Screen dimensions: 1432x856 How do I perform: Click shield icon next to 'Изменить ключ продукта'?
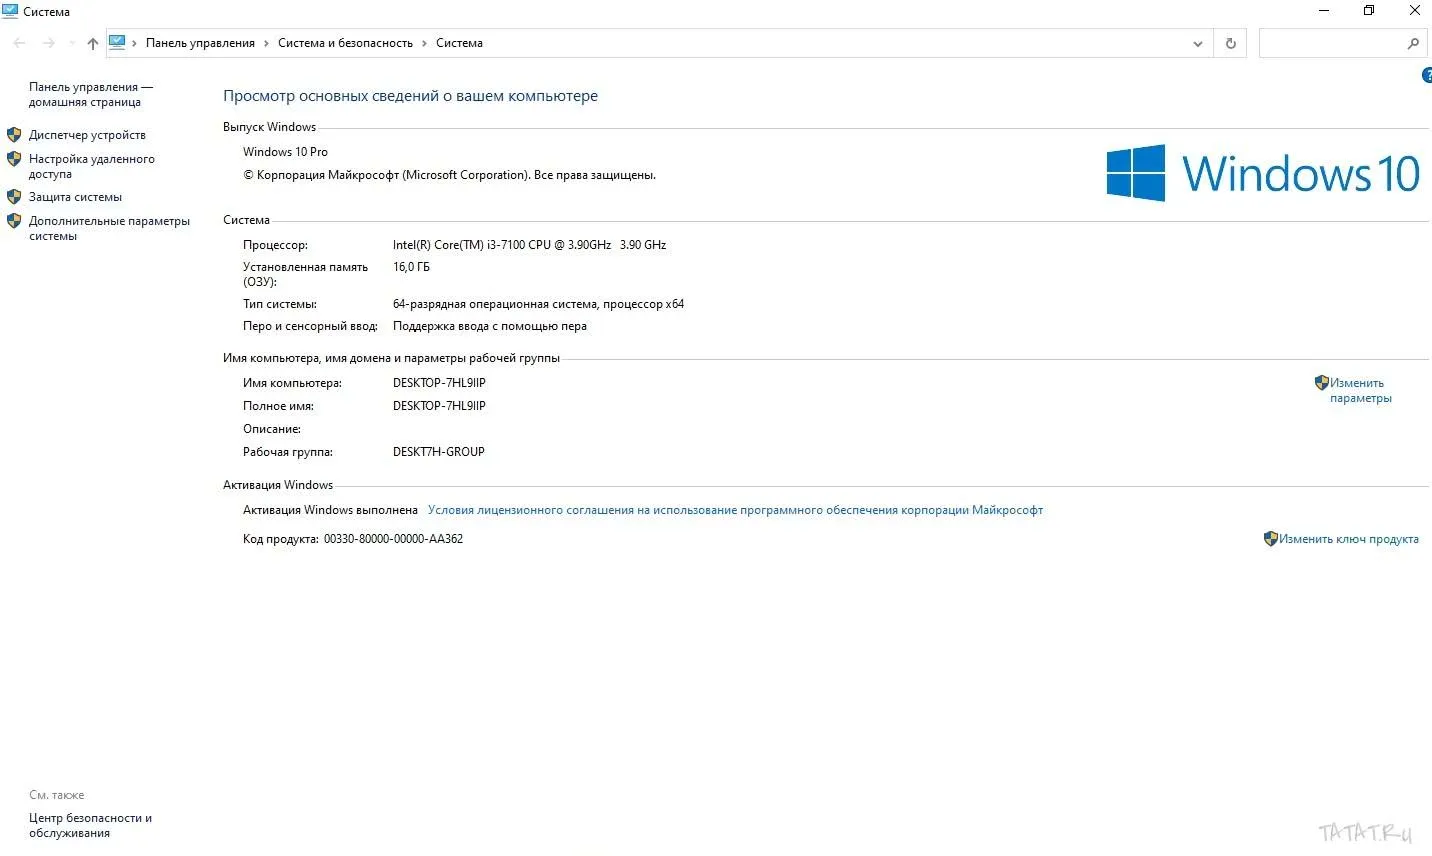point(1270,538)
